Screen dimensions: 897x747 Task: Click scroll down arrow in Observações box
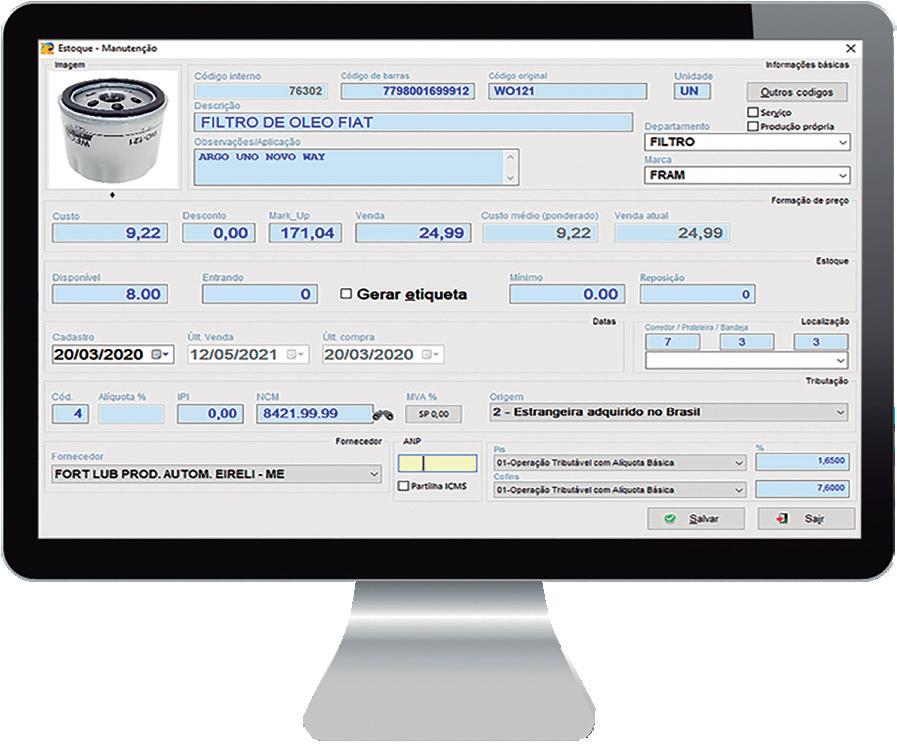coord(510,178)
